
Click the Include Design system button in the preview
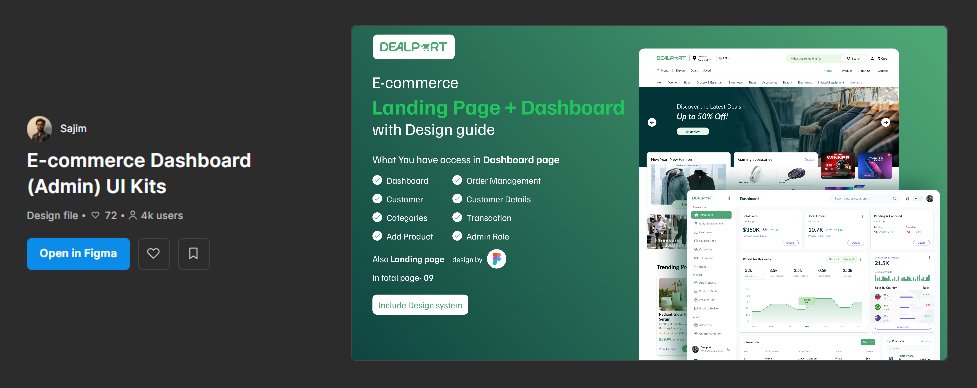[x=420, y=305]
